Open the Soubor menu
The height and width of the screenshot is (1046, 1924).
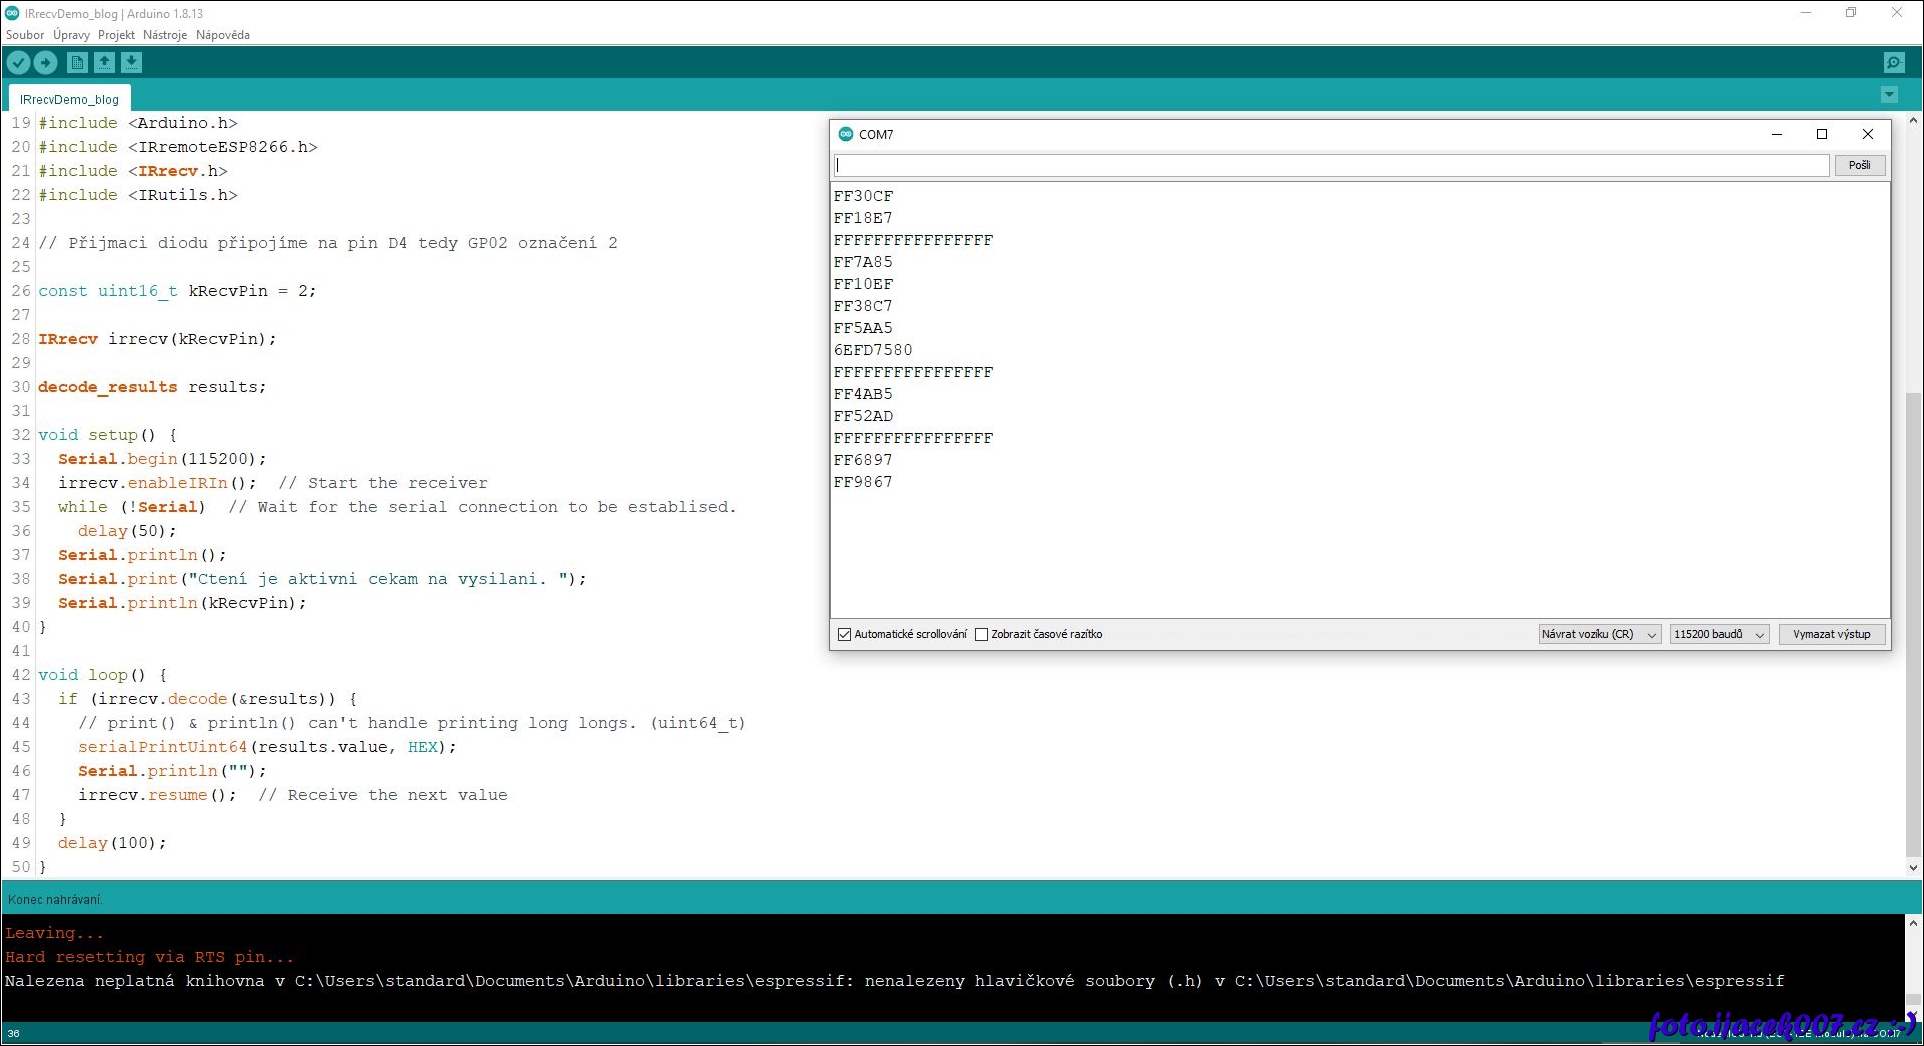tap(25, 35)
